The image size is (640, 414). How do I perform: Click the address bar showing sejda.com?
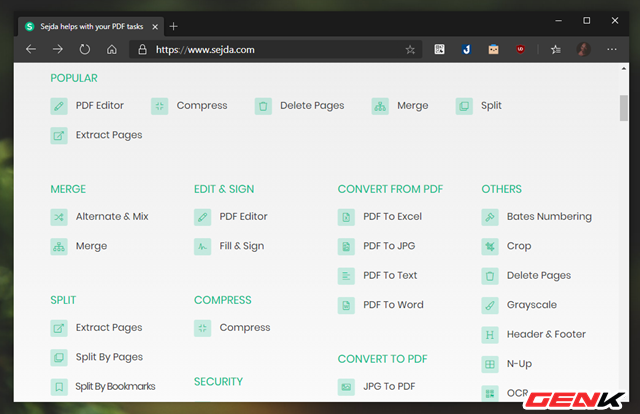270,49
